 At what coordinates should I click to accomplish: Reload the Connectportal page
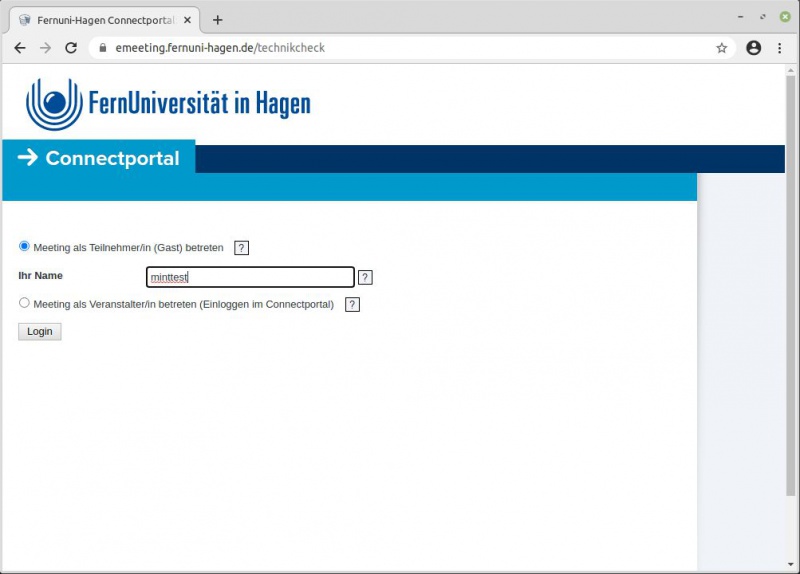tap(71, 48)
